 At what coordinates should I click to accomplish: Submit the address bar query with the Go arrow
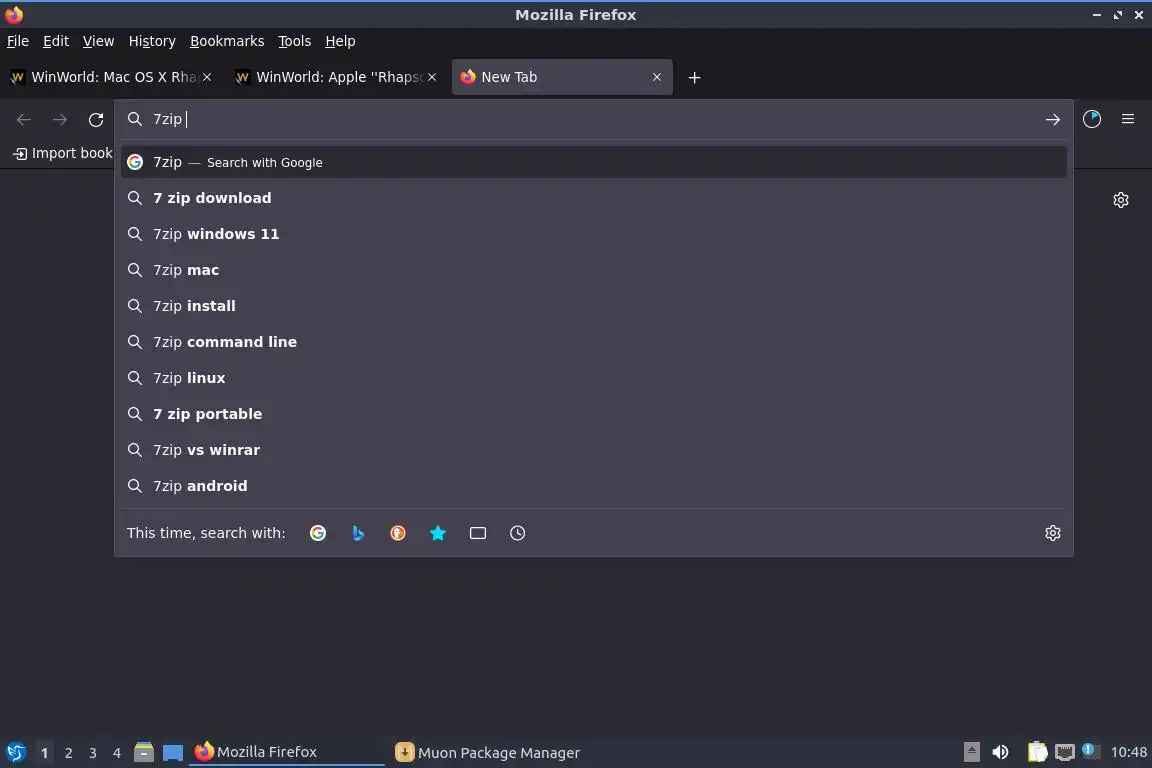point(1052,120)
